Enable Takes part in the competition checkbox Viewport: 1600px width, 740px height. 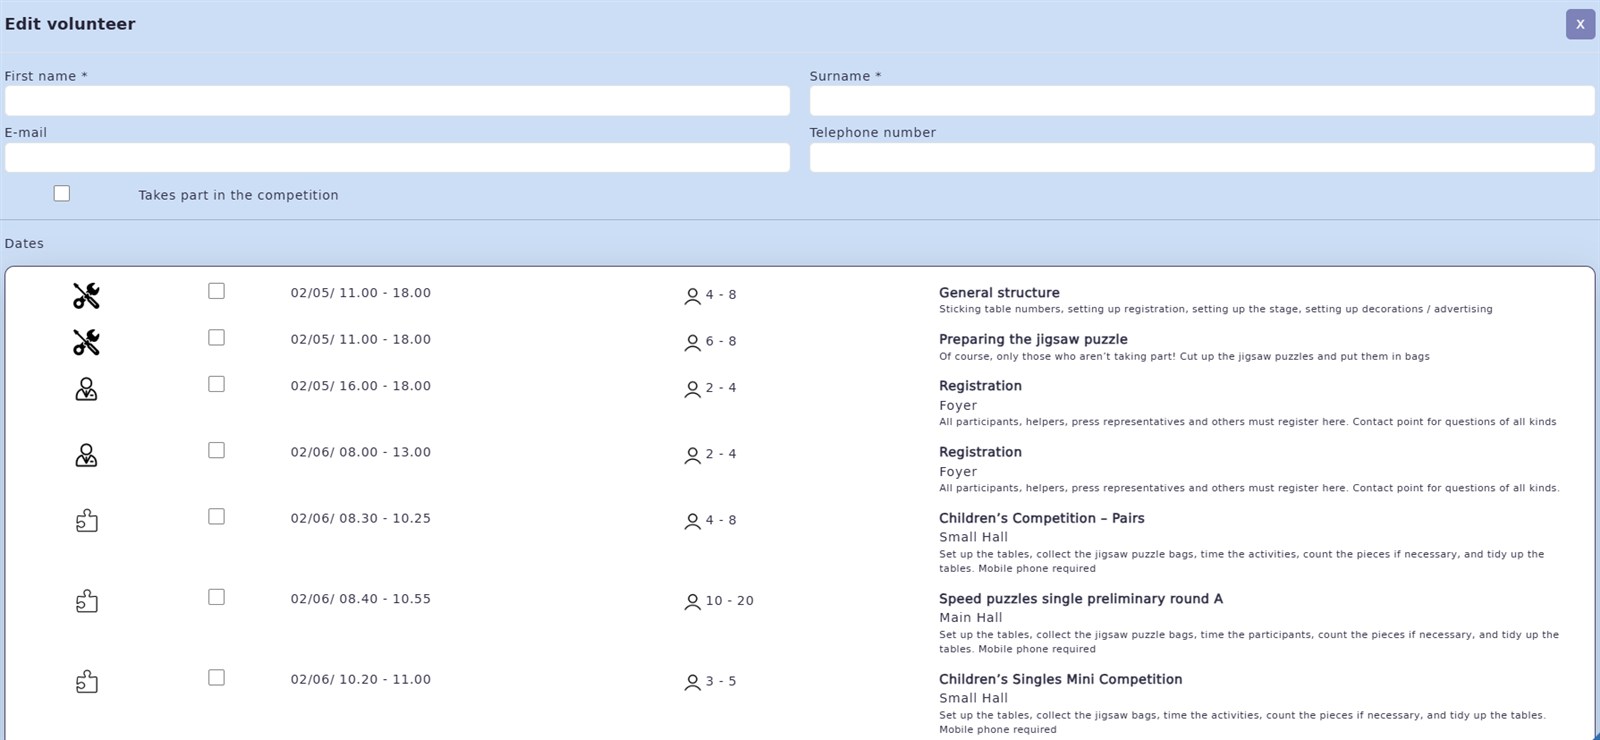[x=62, y=194]
